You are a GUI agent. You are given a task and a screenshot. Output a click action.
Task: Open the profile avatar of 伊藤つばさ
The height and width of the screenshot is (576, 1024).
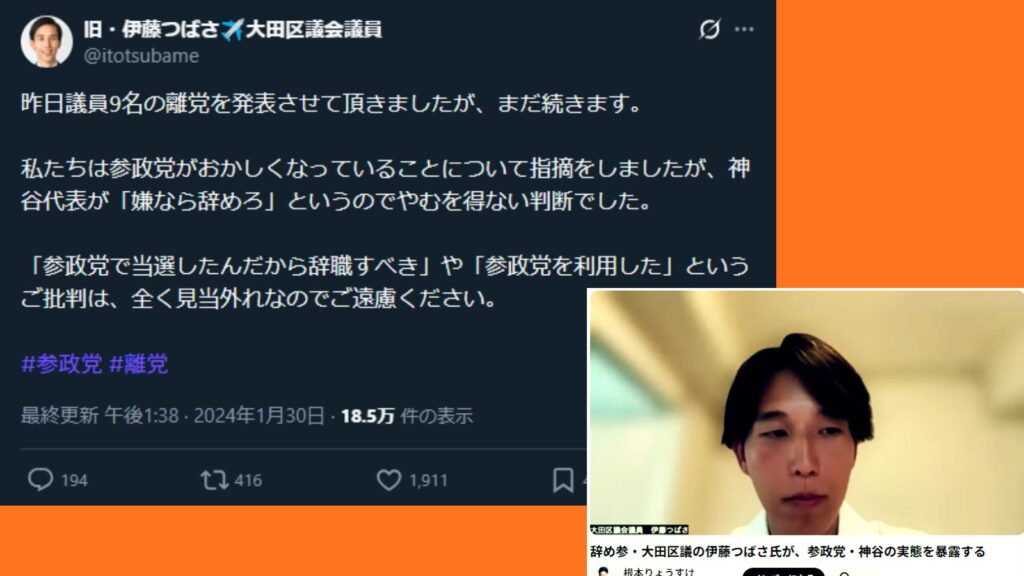(46, 41)
